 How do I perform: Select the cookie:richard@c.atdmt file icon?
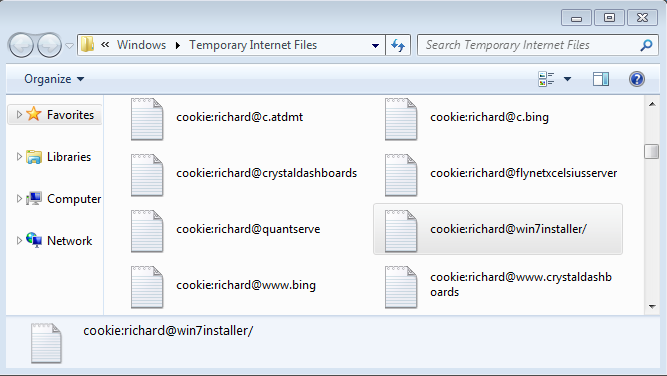[147, 119]
